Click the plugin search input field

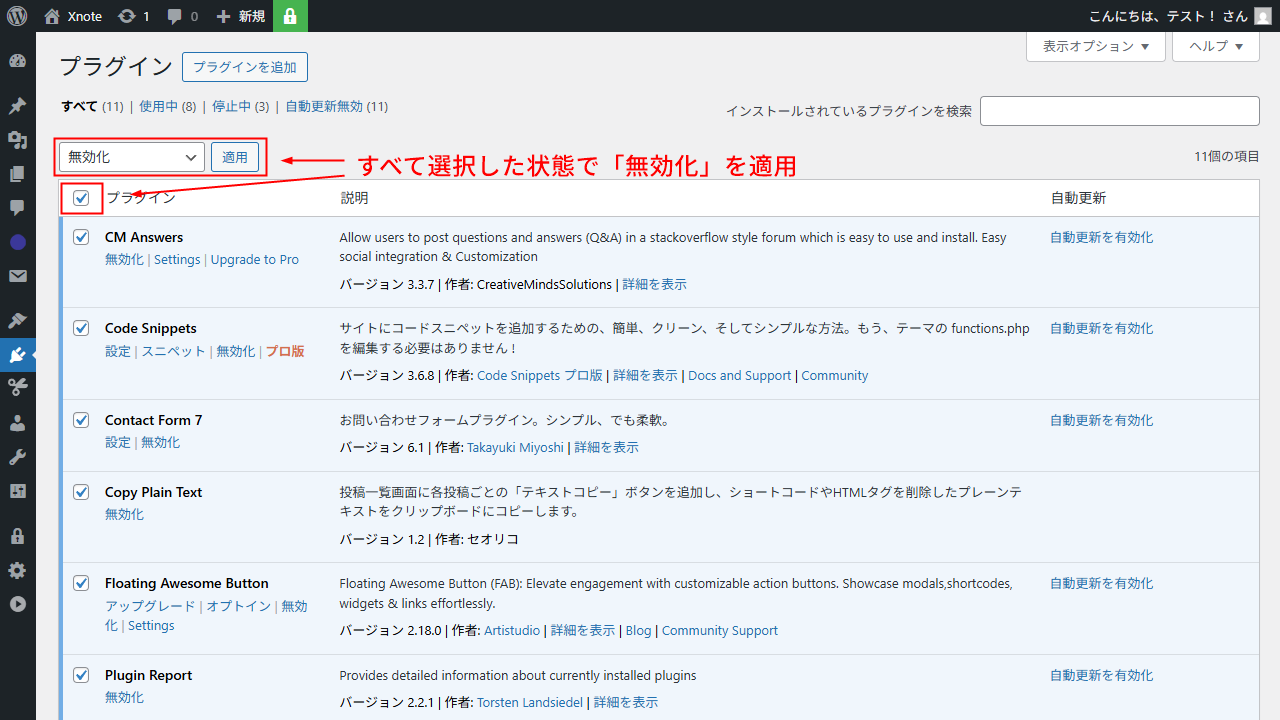(x=1120, y=111)
